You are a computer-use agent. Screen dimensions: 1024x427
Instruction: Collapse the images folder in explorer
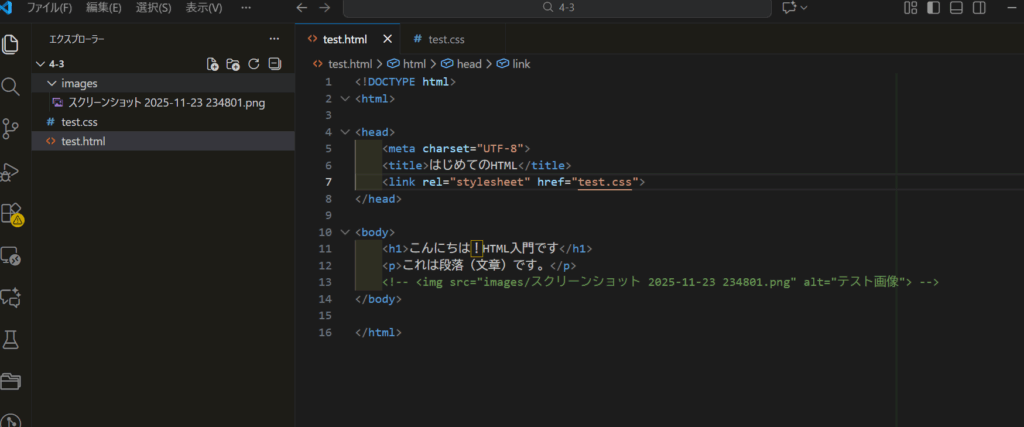[52, 84]
